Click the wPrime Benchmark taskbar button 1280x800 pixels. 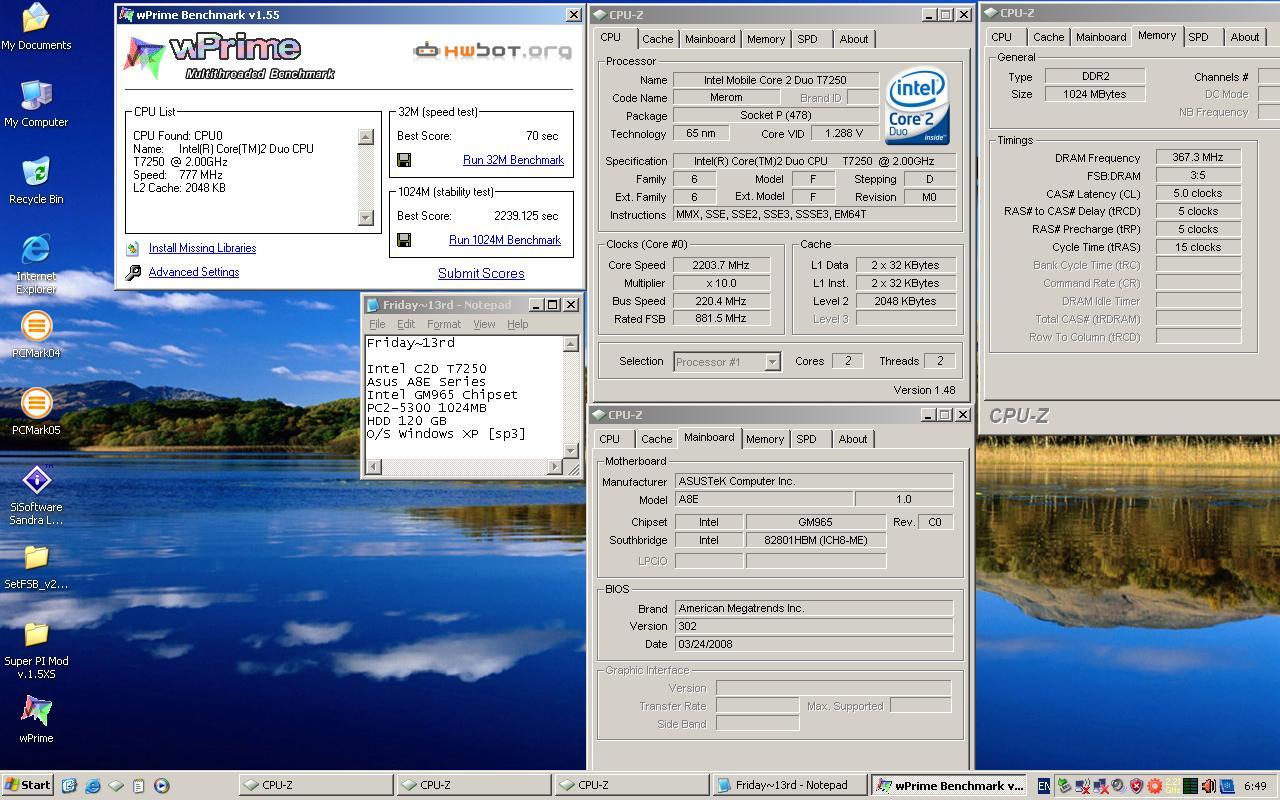[949, 786]
